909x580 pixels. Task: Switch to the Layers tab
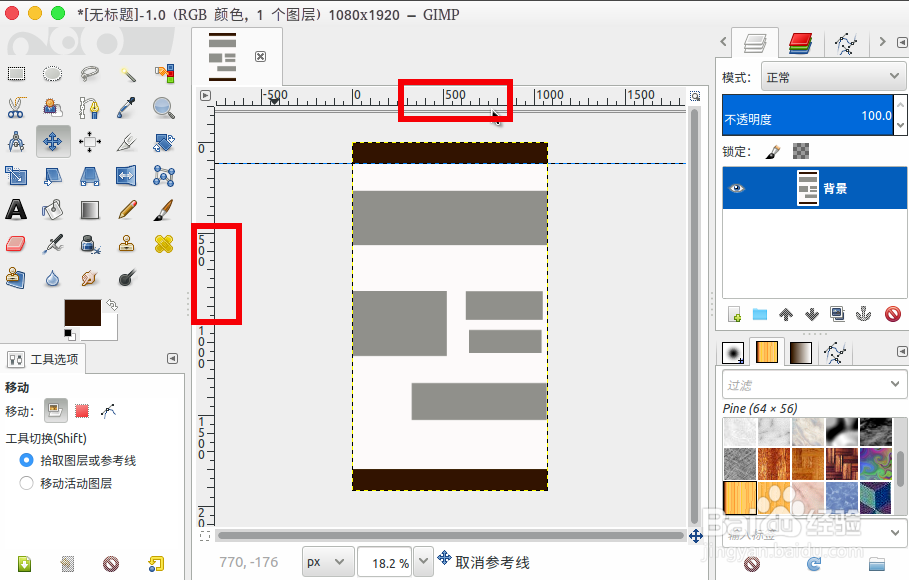(755, 44)
